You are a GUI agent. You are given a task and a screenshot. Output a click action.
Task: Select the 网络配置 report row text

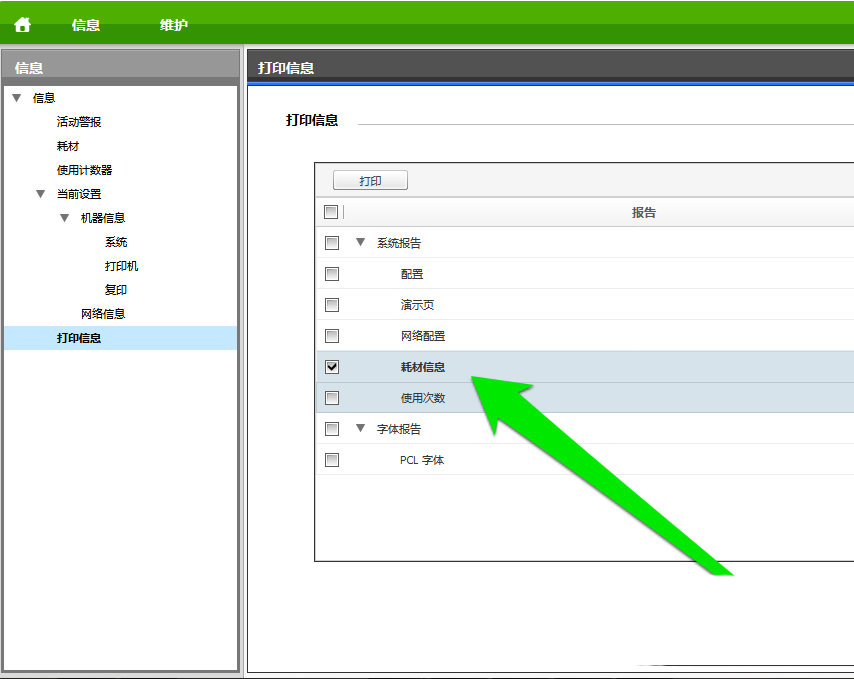[423, 336]
